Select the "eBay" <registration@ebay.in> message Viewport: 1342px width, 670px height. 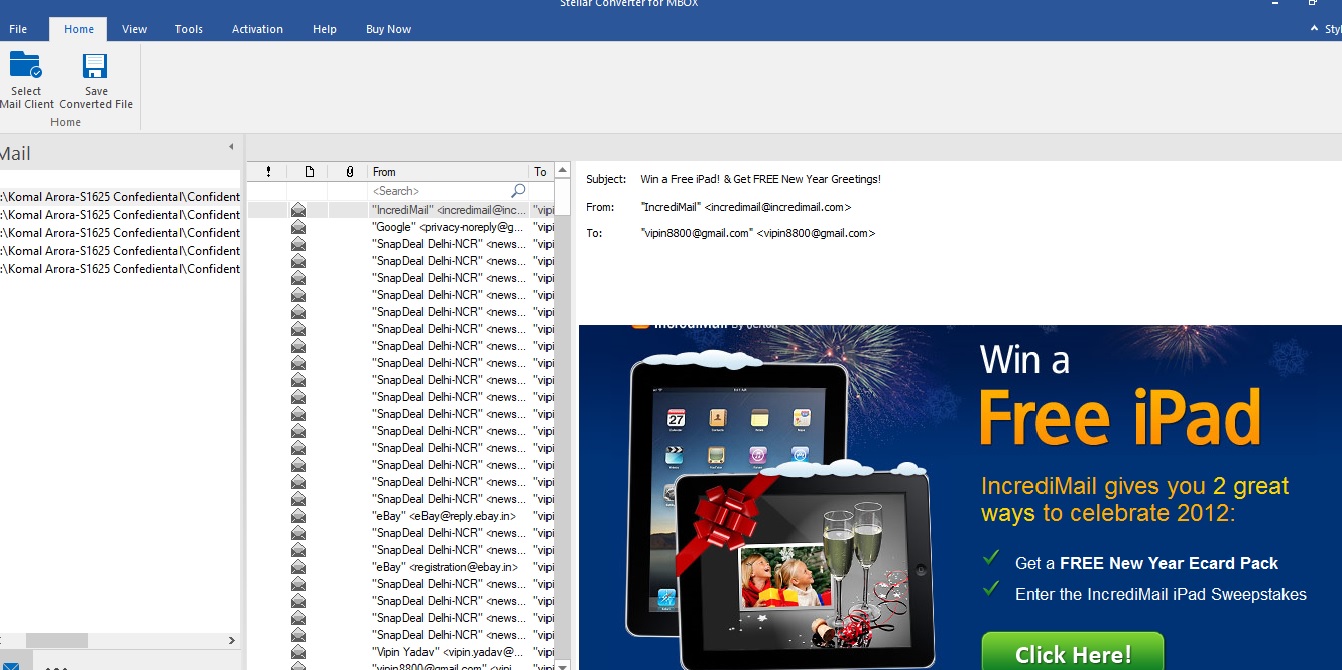tap(400, 567)
